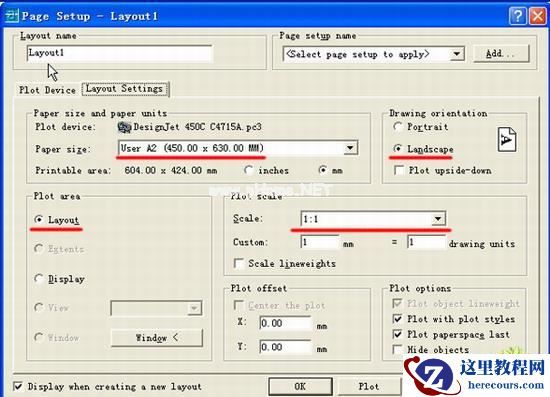The height and width of the screenshot is (397, 550).
Task: Open the page setup name dropdown
Action: [x=456, y=54]
